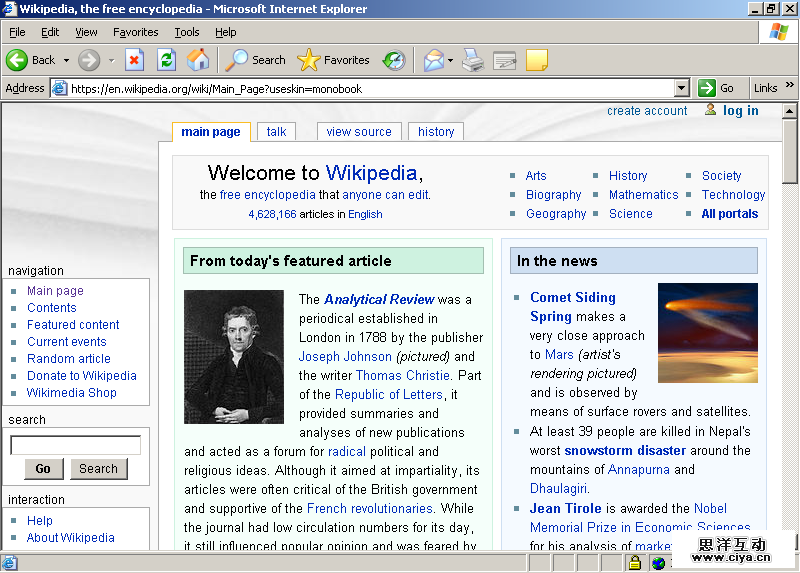The image size is (800, 573).
Task: Expand the Back button history dropdown
Action: tap(66, 60)
